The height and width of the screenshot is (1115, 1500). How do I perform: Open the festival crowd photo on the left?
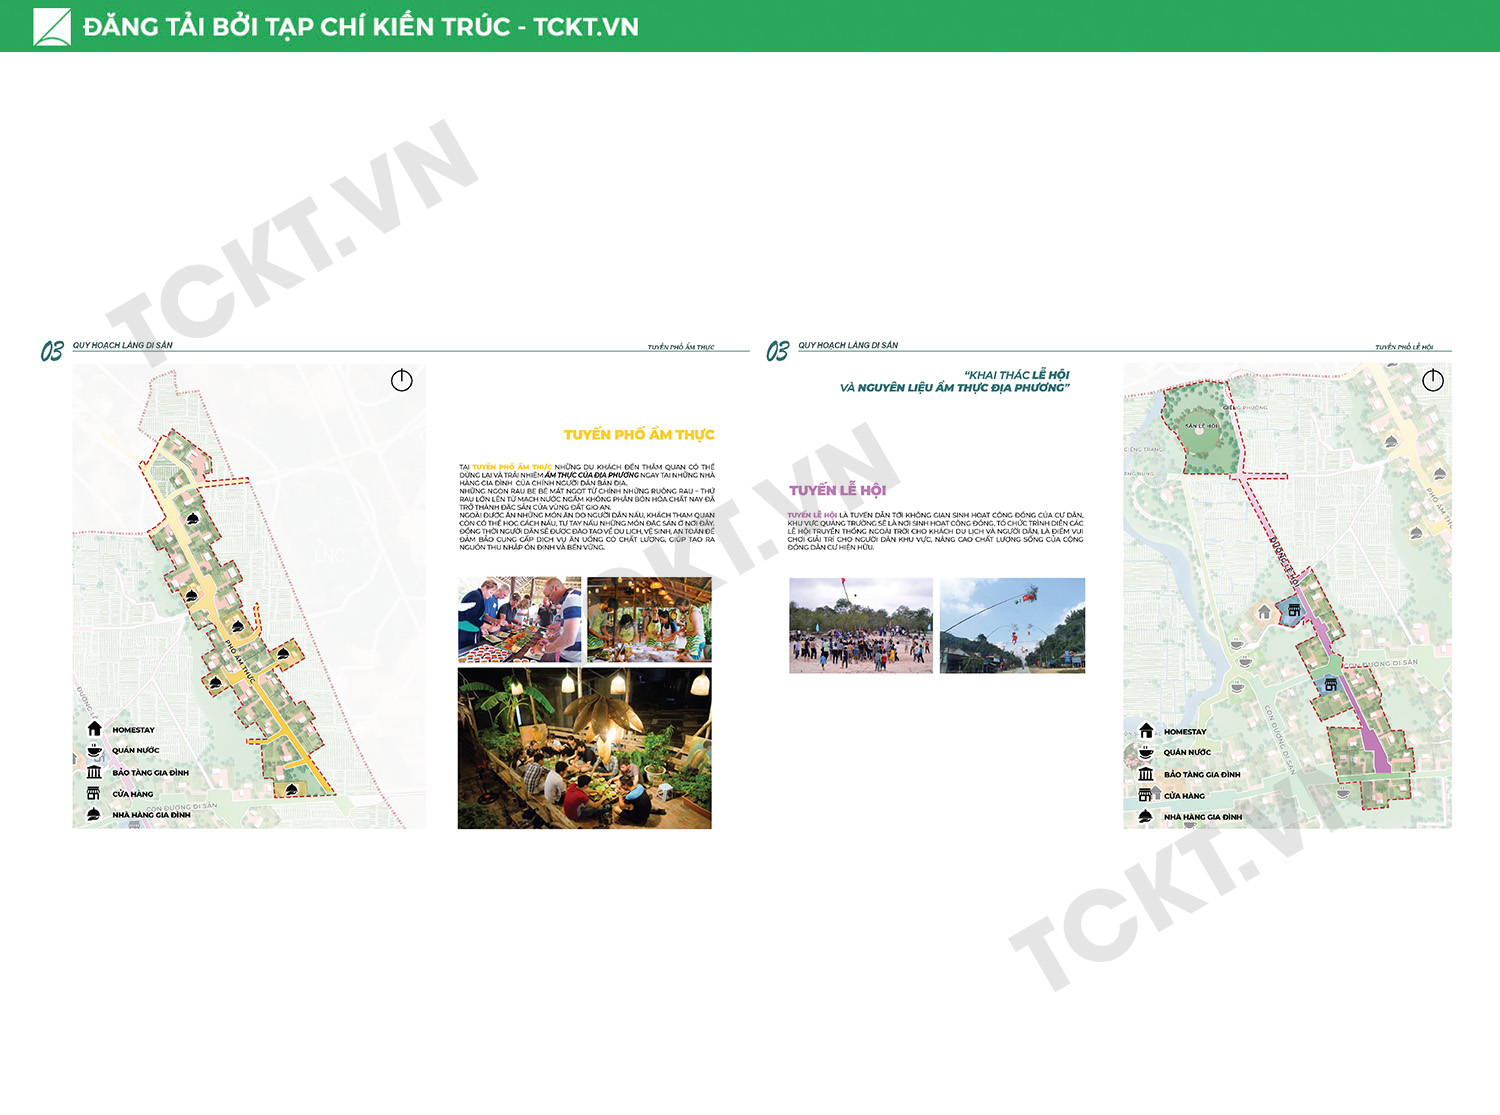click(861, 625)
